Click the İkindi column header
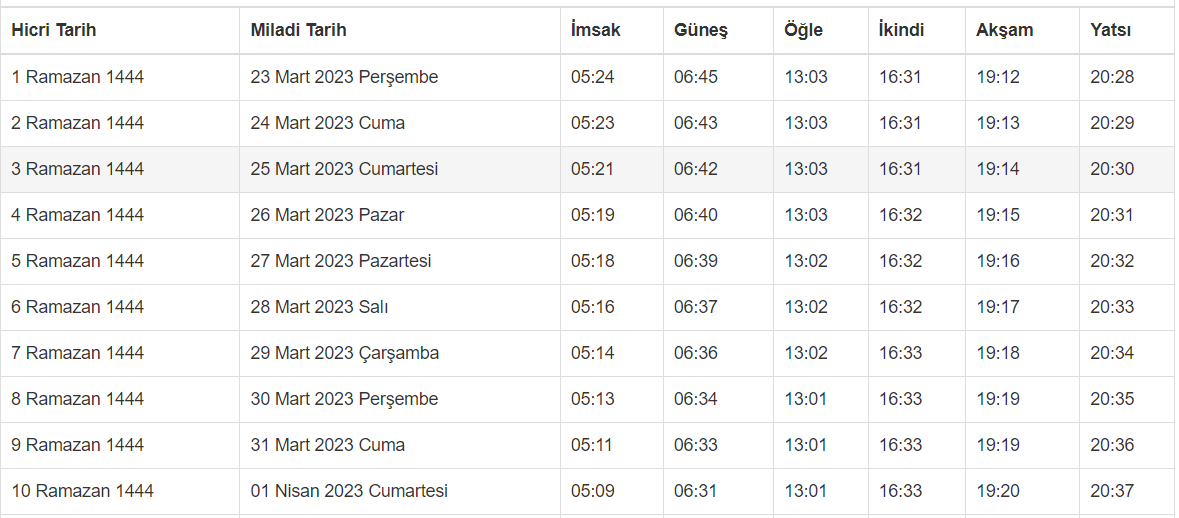Screen dimensions: 1179x518 [900, 30]
